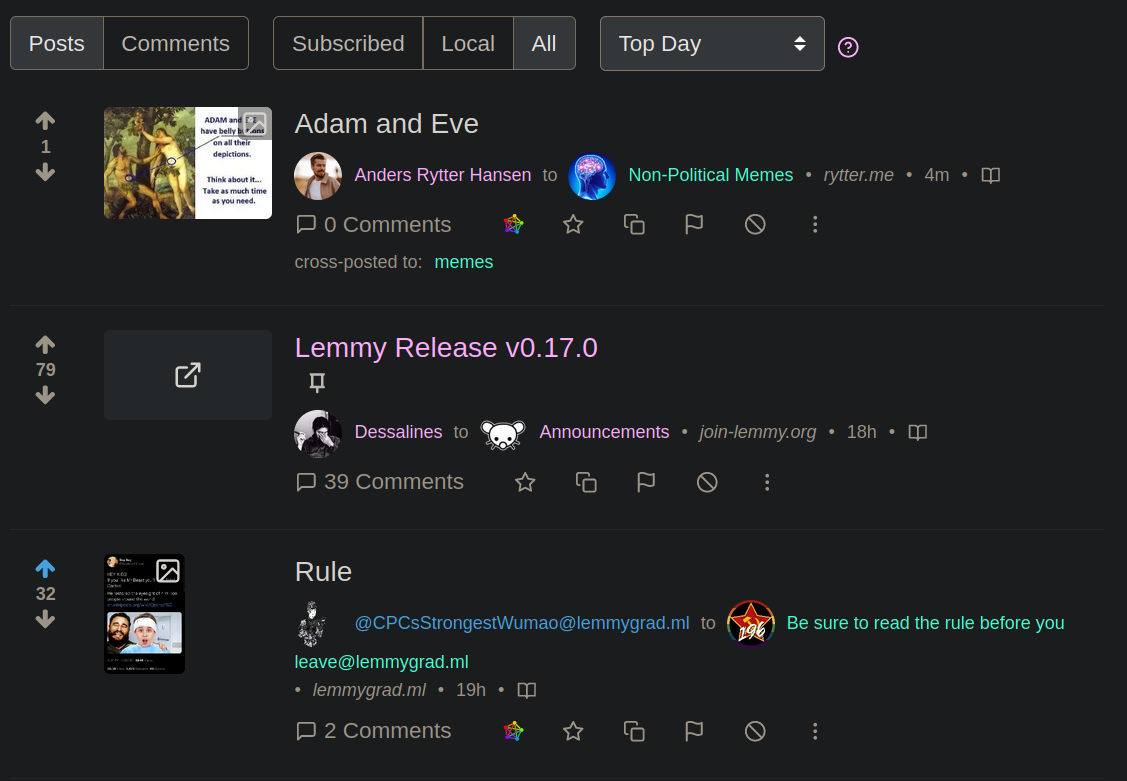Switch to the Comments tab
Screen dimensions: 1127x781
pos(175,43)
